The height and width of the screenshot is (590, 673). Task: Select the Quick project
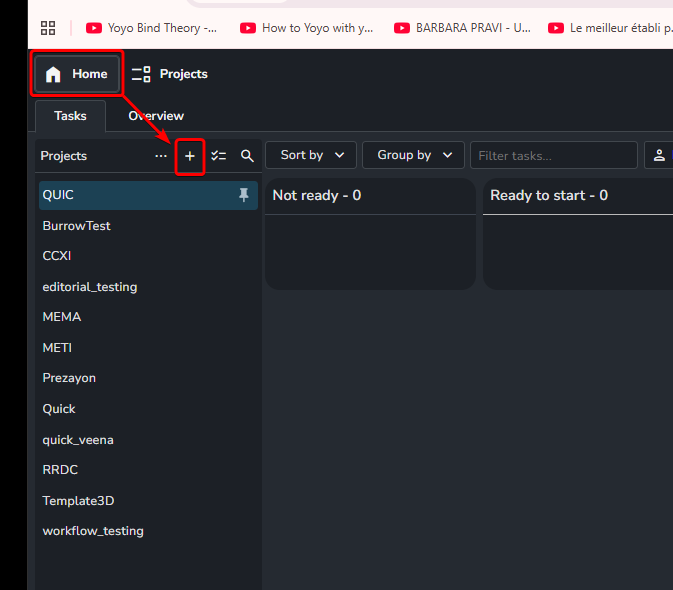pyautogui.click(x=148, y=409)
